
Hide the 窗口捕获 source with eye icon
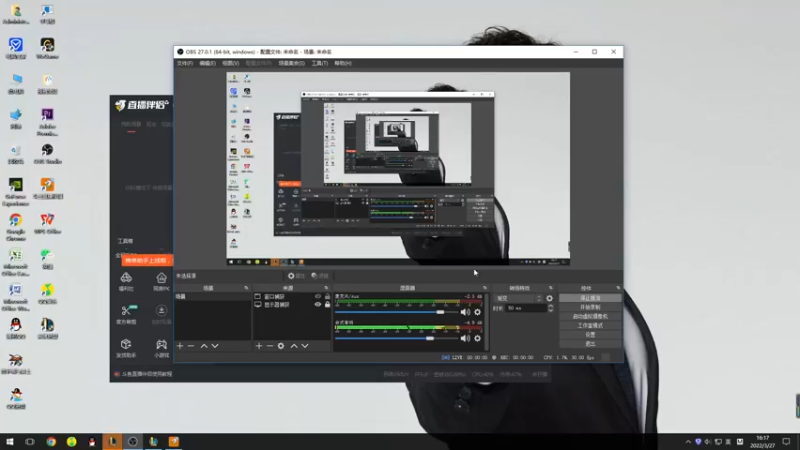pyautogui.click(x=318, y=296)
